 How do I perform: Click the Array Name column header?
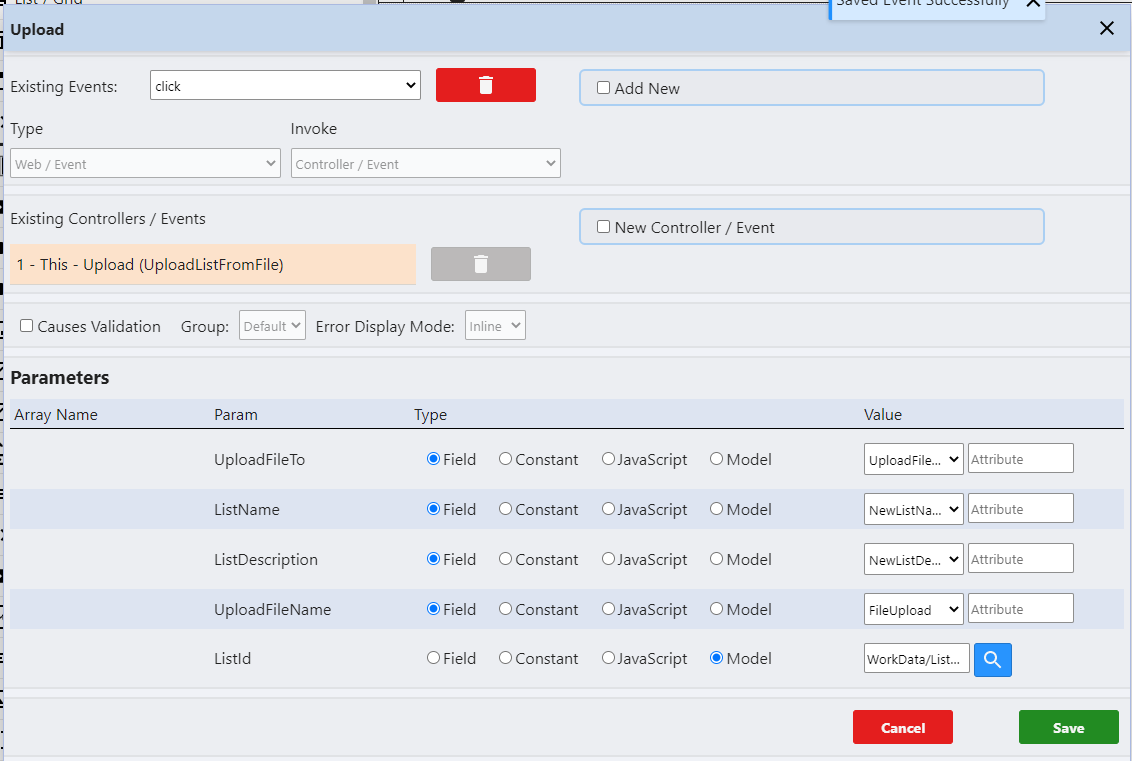[x=56, y=414]
